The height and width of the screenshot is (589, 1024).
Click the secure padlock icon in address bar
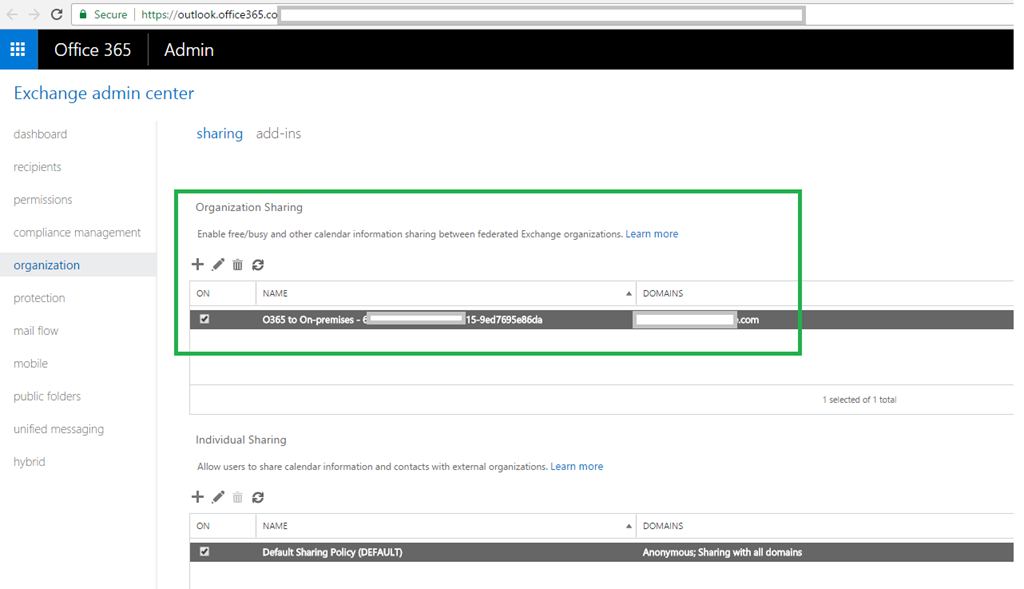coord(83,14)
